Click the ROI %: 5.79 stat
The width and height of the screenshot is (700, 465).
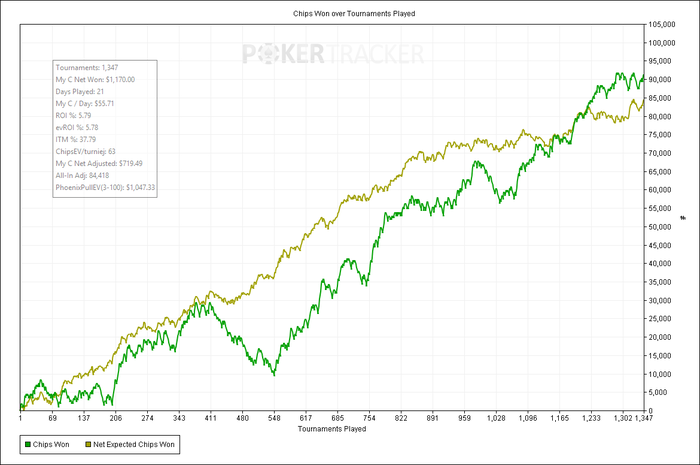(73, 116)
